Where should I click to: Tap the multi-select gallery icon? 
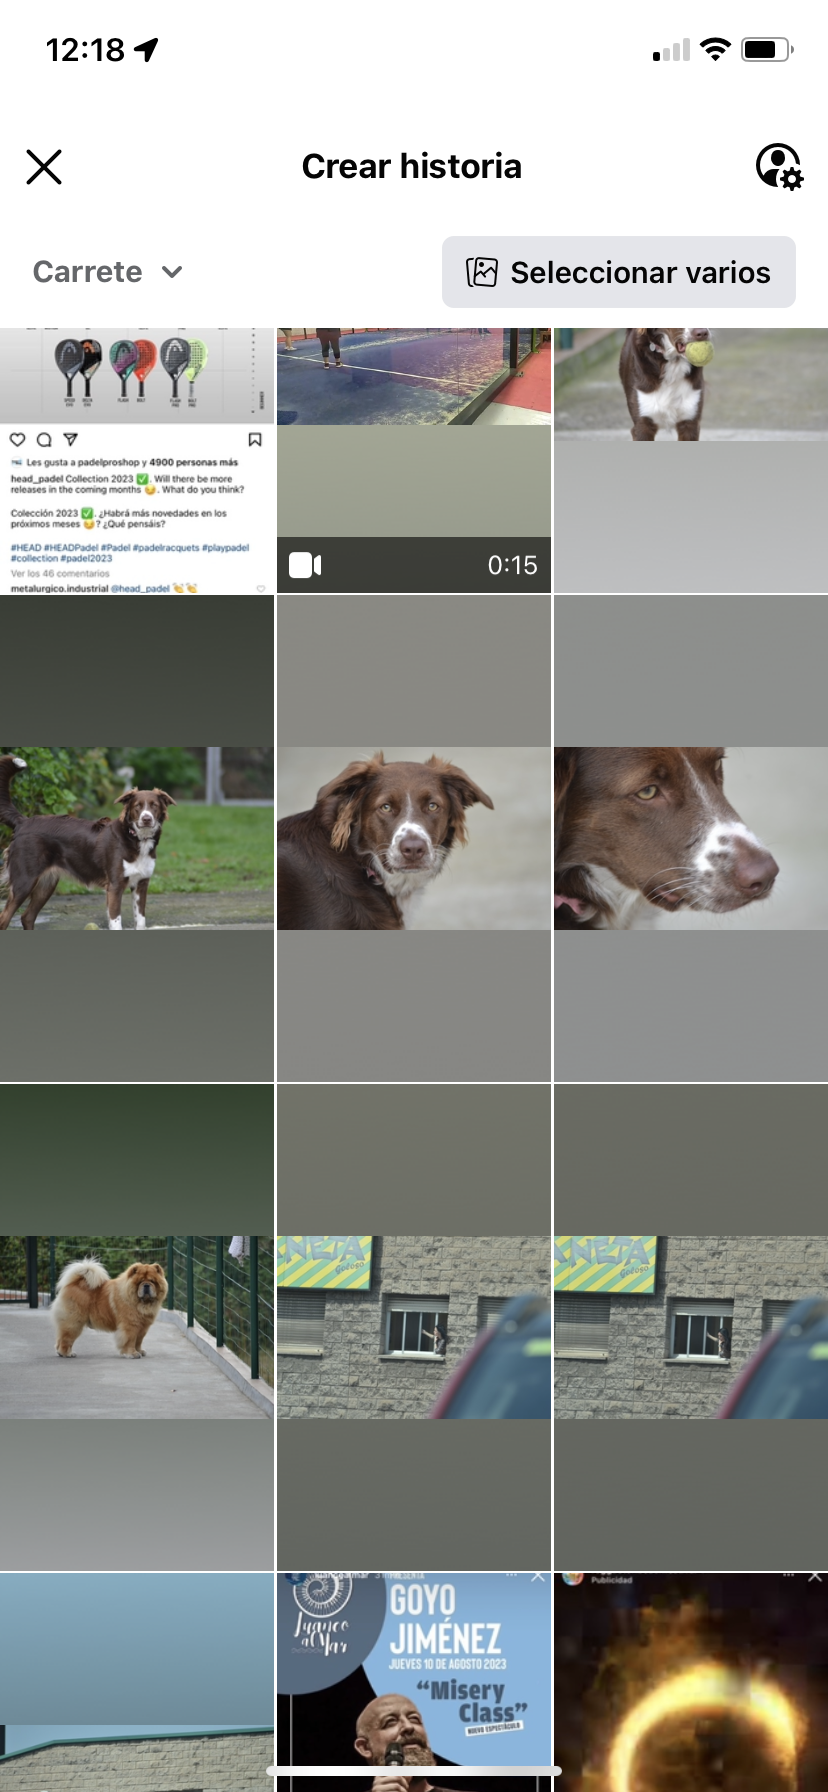[482, 272]
